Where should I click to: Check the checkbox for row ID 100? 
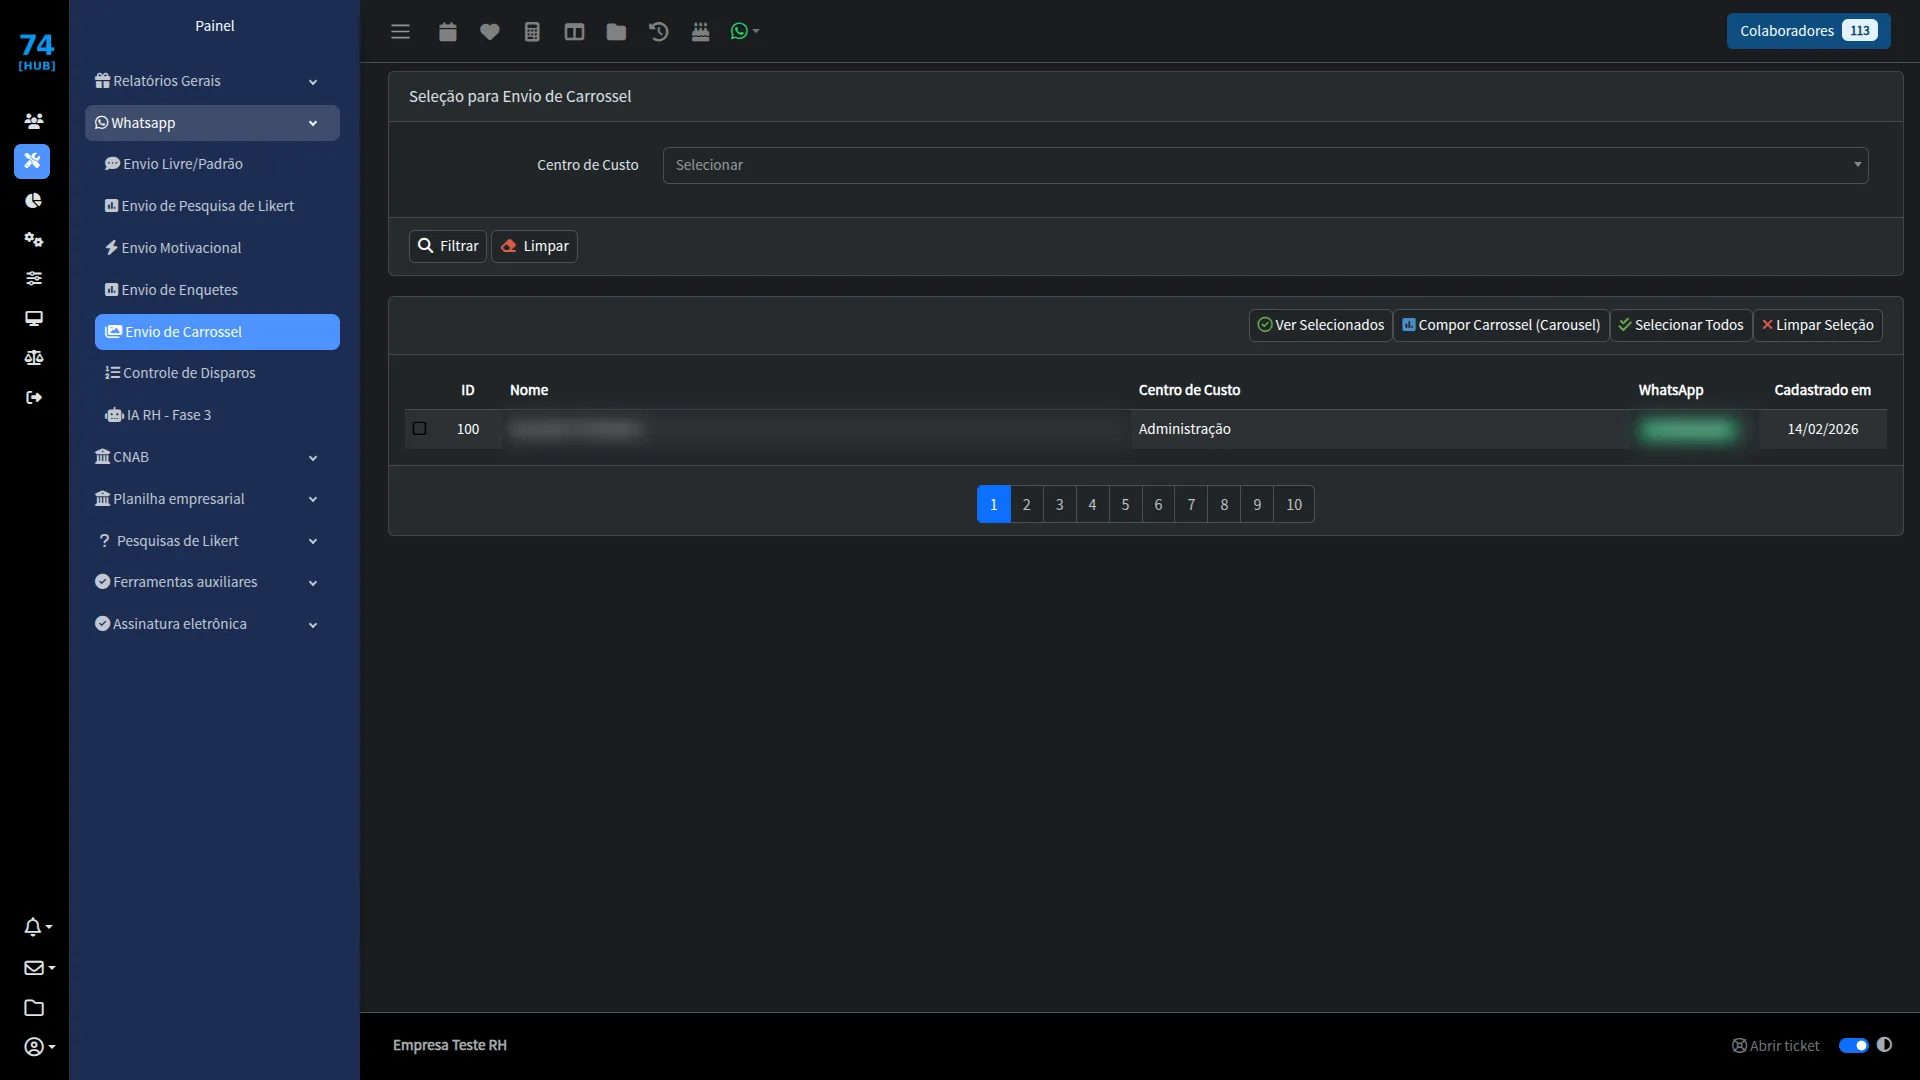(x=420, y=429)
